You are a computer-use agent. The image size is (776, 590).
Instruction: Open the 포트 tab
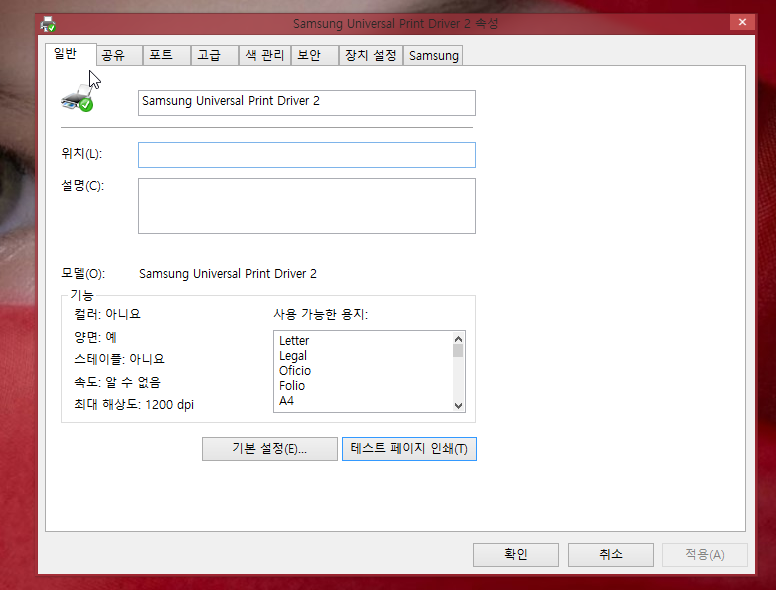[167, 55]
